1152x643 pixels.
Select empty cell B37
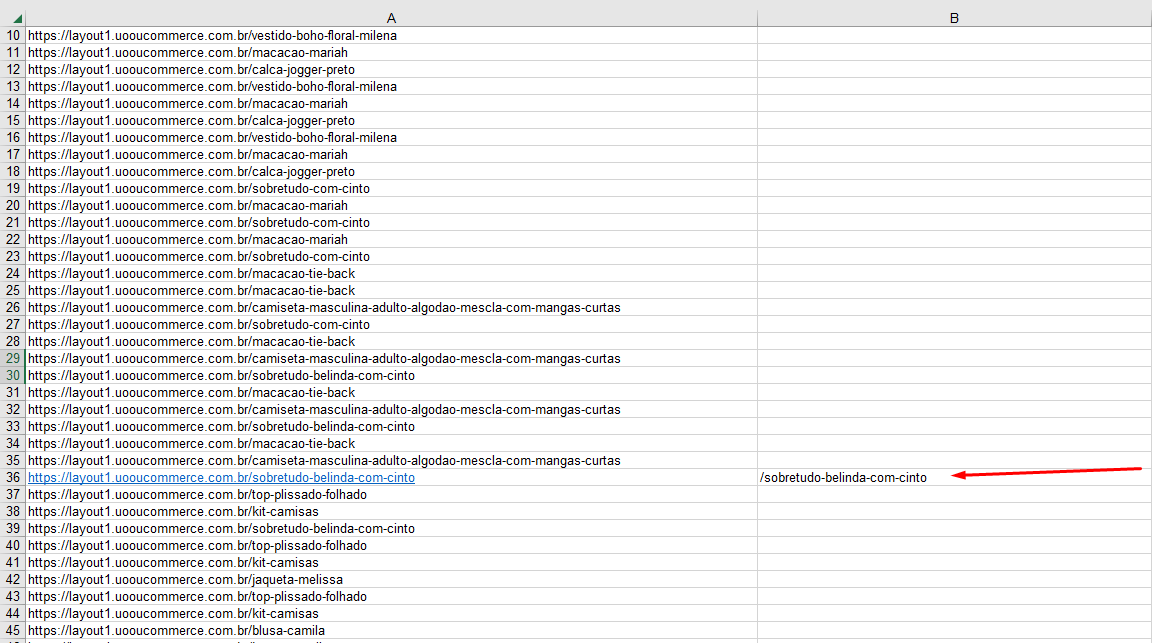click(954, 495)
